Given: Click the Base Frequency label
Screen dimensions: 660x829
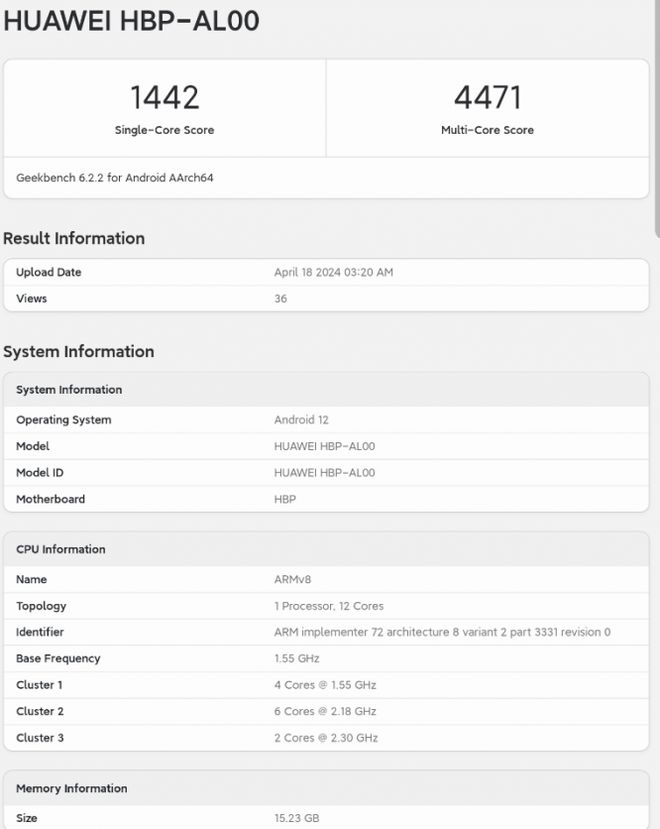Looking at the screenshot, I should (58, 659).
